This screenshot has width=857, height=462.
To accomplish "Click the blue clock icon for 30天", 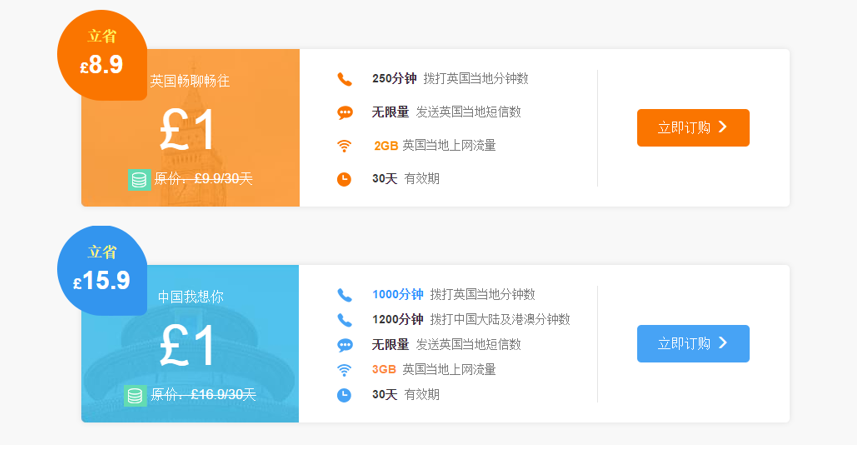I will tap(344, 395).
